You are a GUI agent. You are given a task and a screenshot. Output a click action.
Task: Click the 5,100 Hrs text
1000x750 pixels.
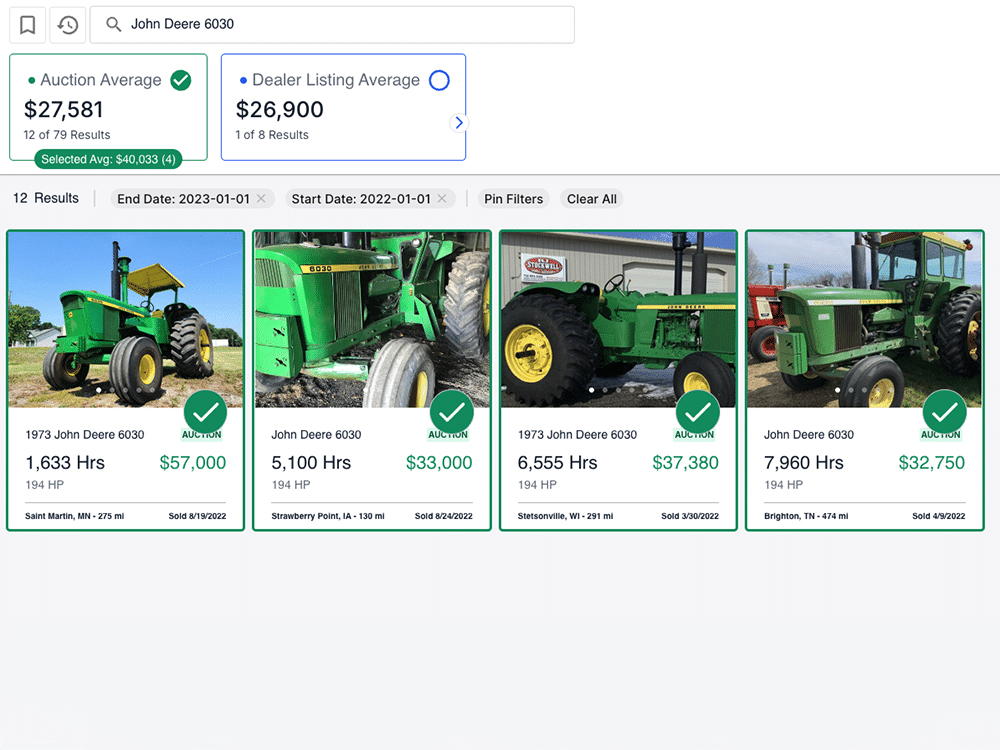pyautogui.click(x=311, y=463)
